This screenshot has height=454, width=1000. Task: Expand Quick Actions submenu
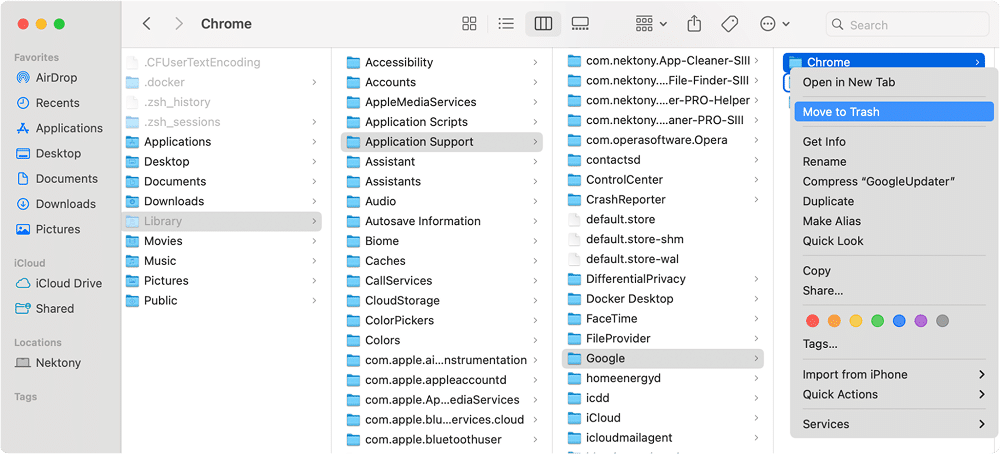click(893, 394)
